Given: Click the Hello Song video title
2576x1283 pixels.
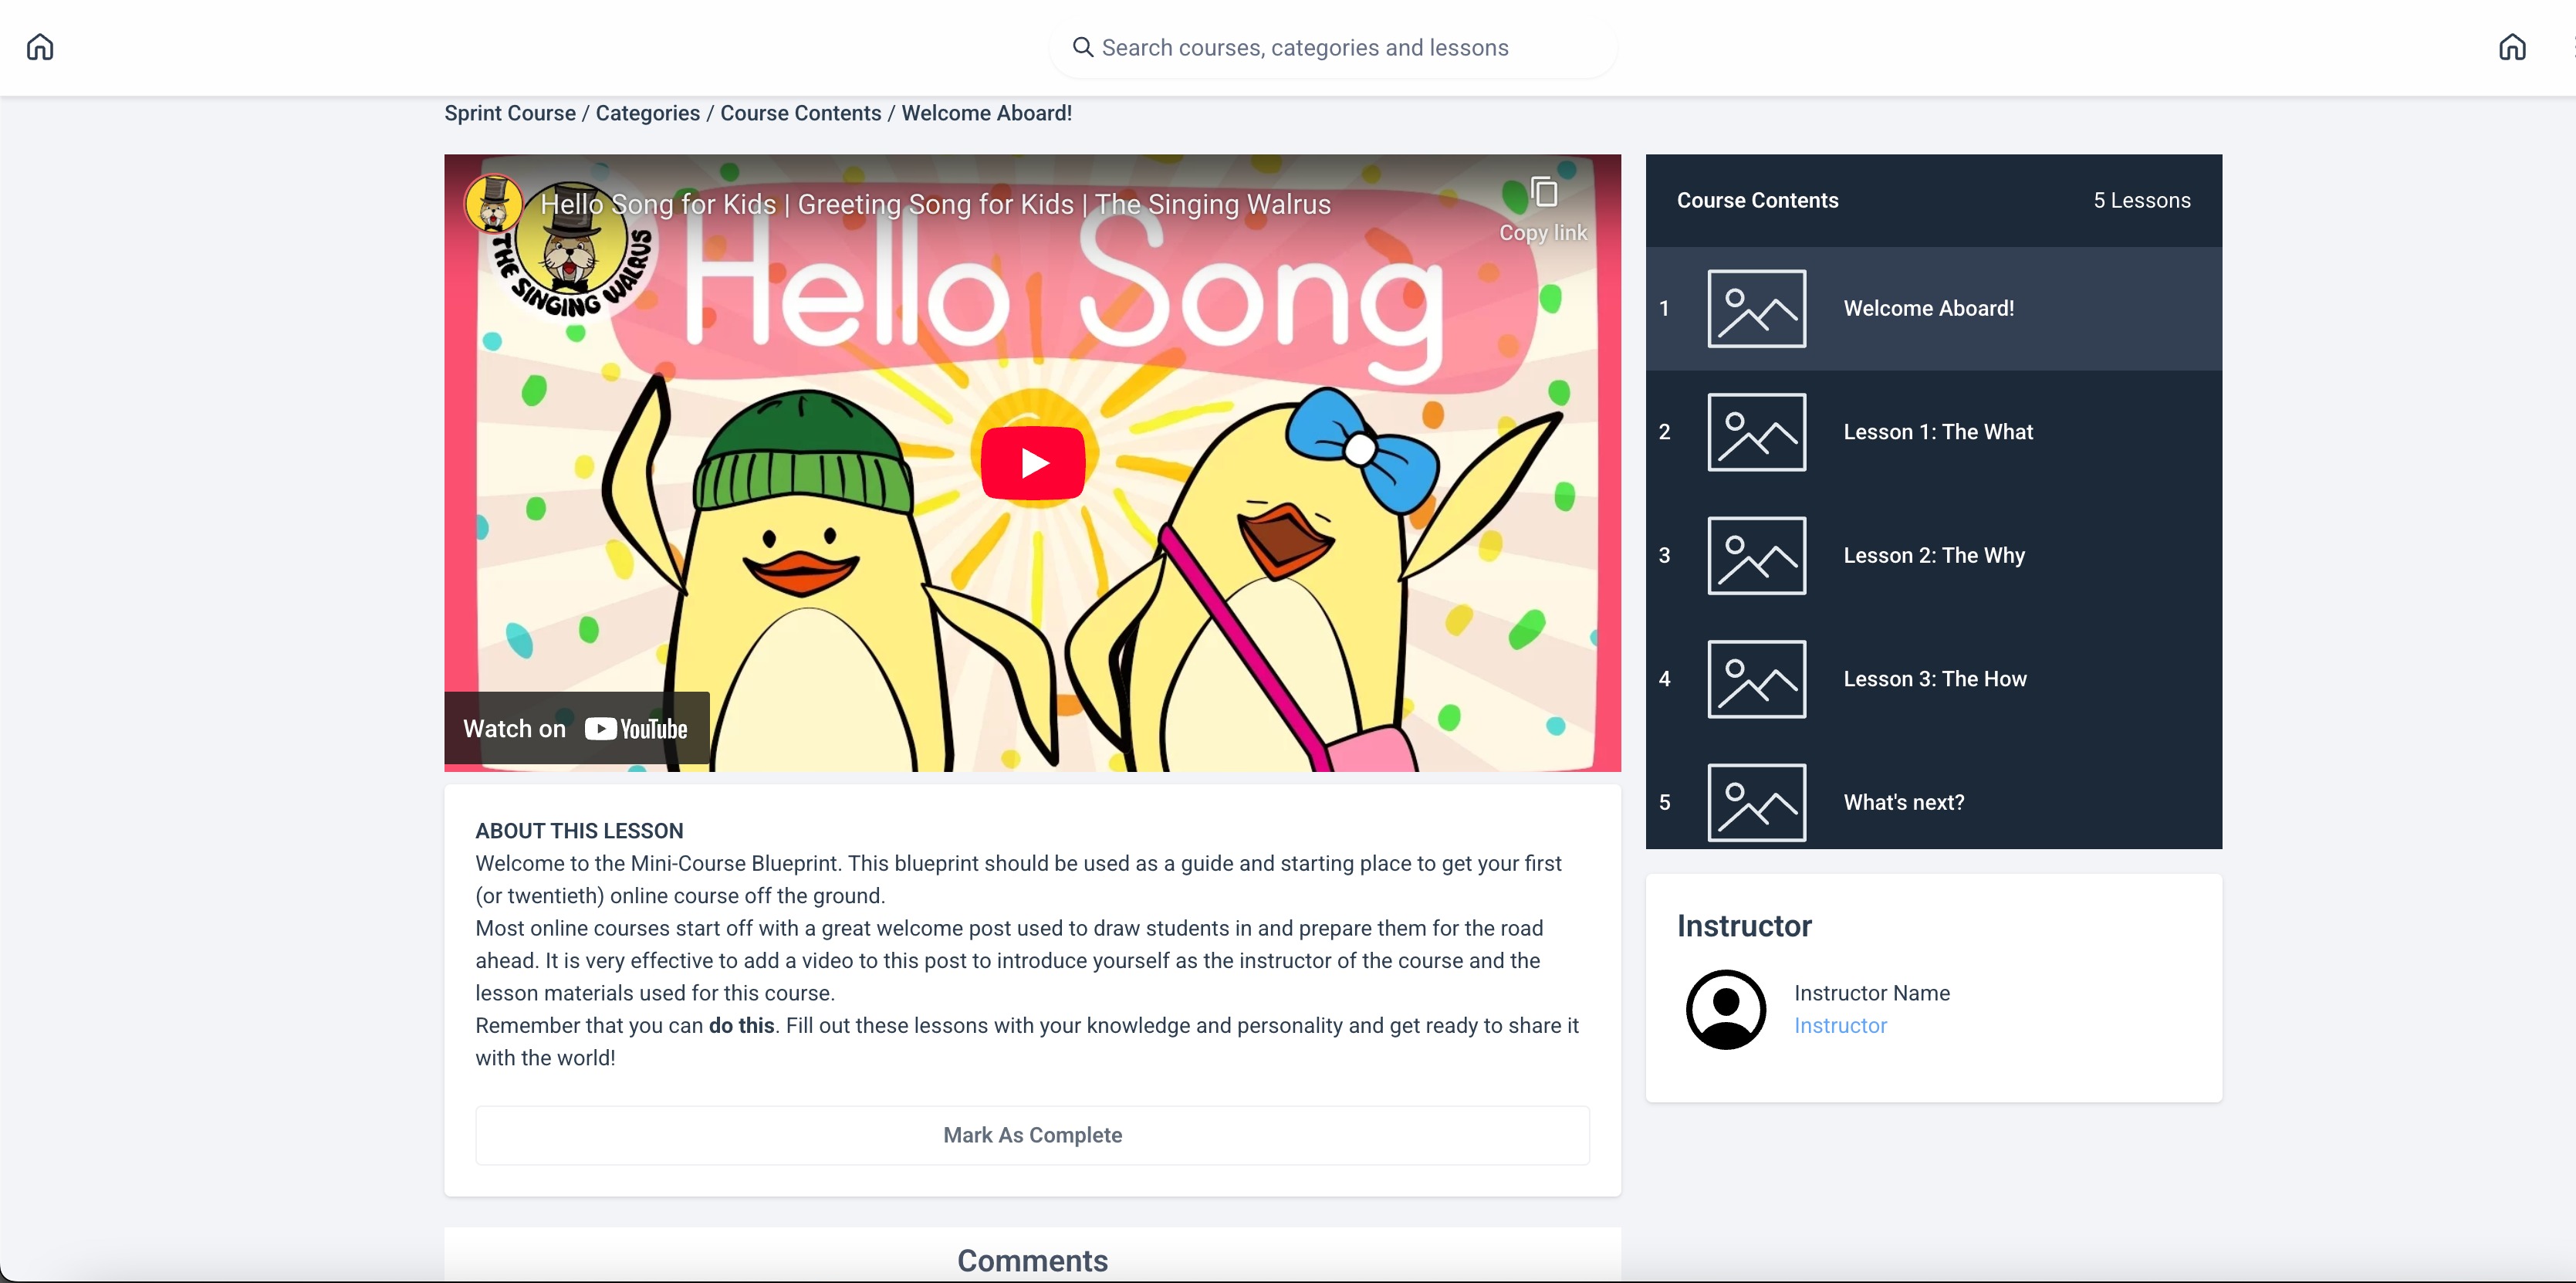Looking at the screenshot, I should click(x=935, y=204).
